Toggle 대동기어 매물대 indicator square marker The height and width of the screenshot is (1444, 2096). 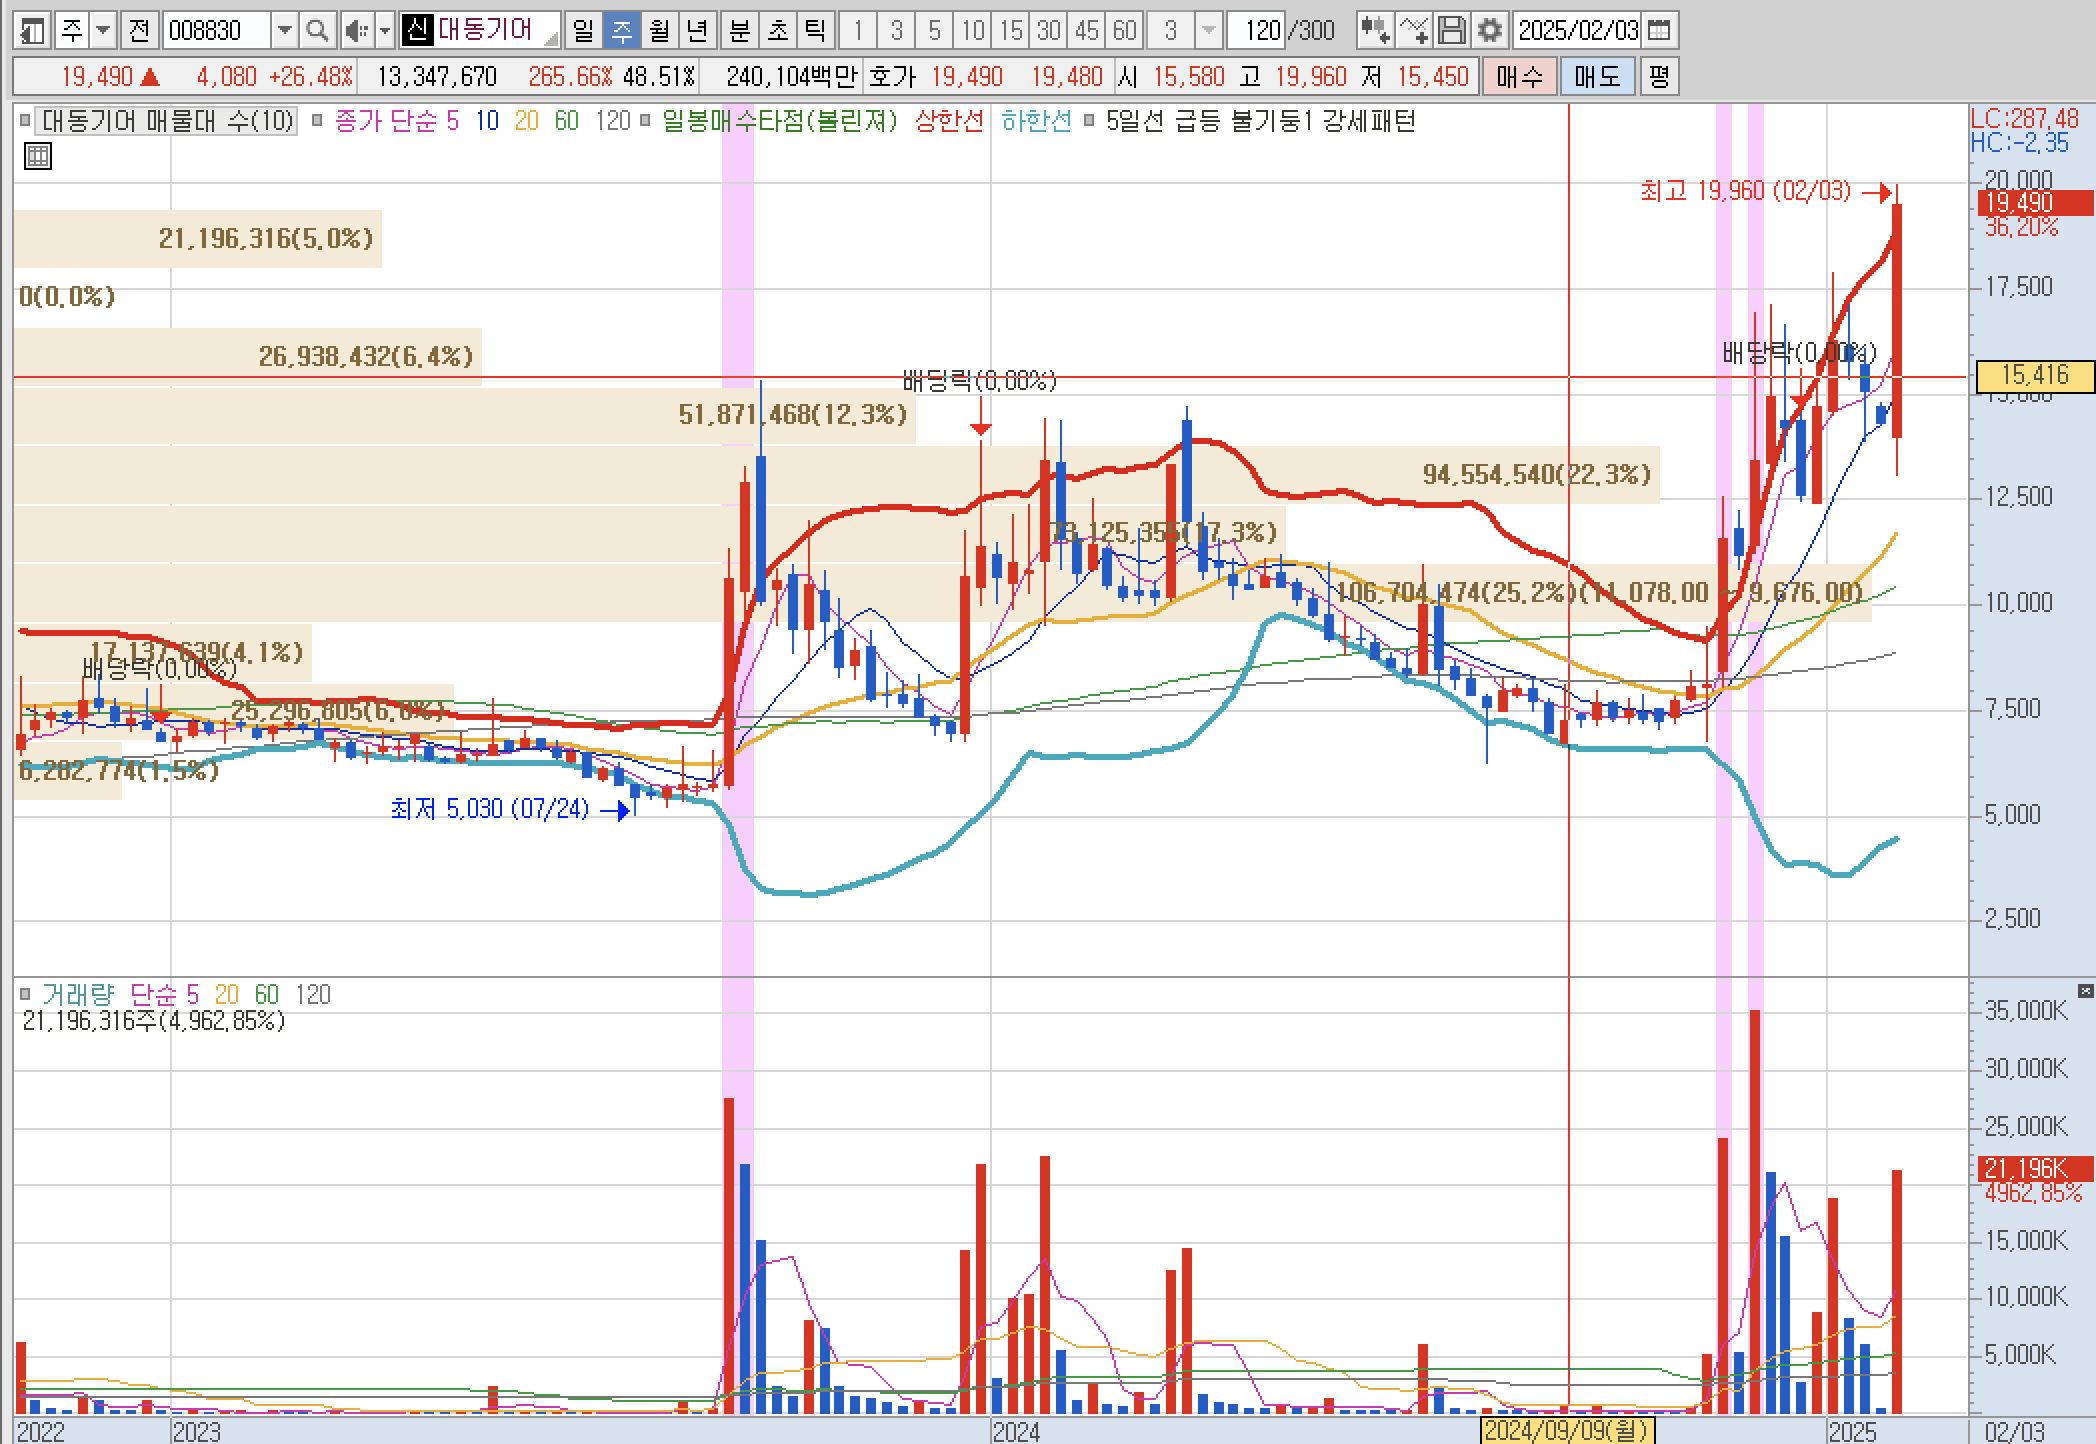(25, 121)
